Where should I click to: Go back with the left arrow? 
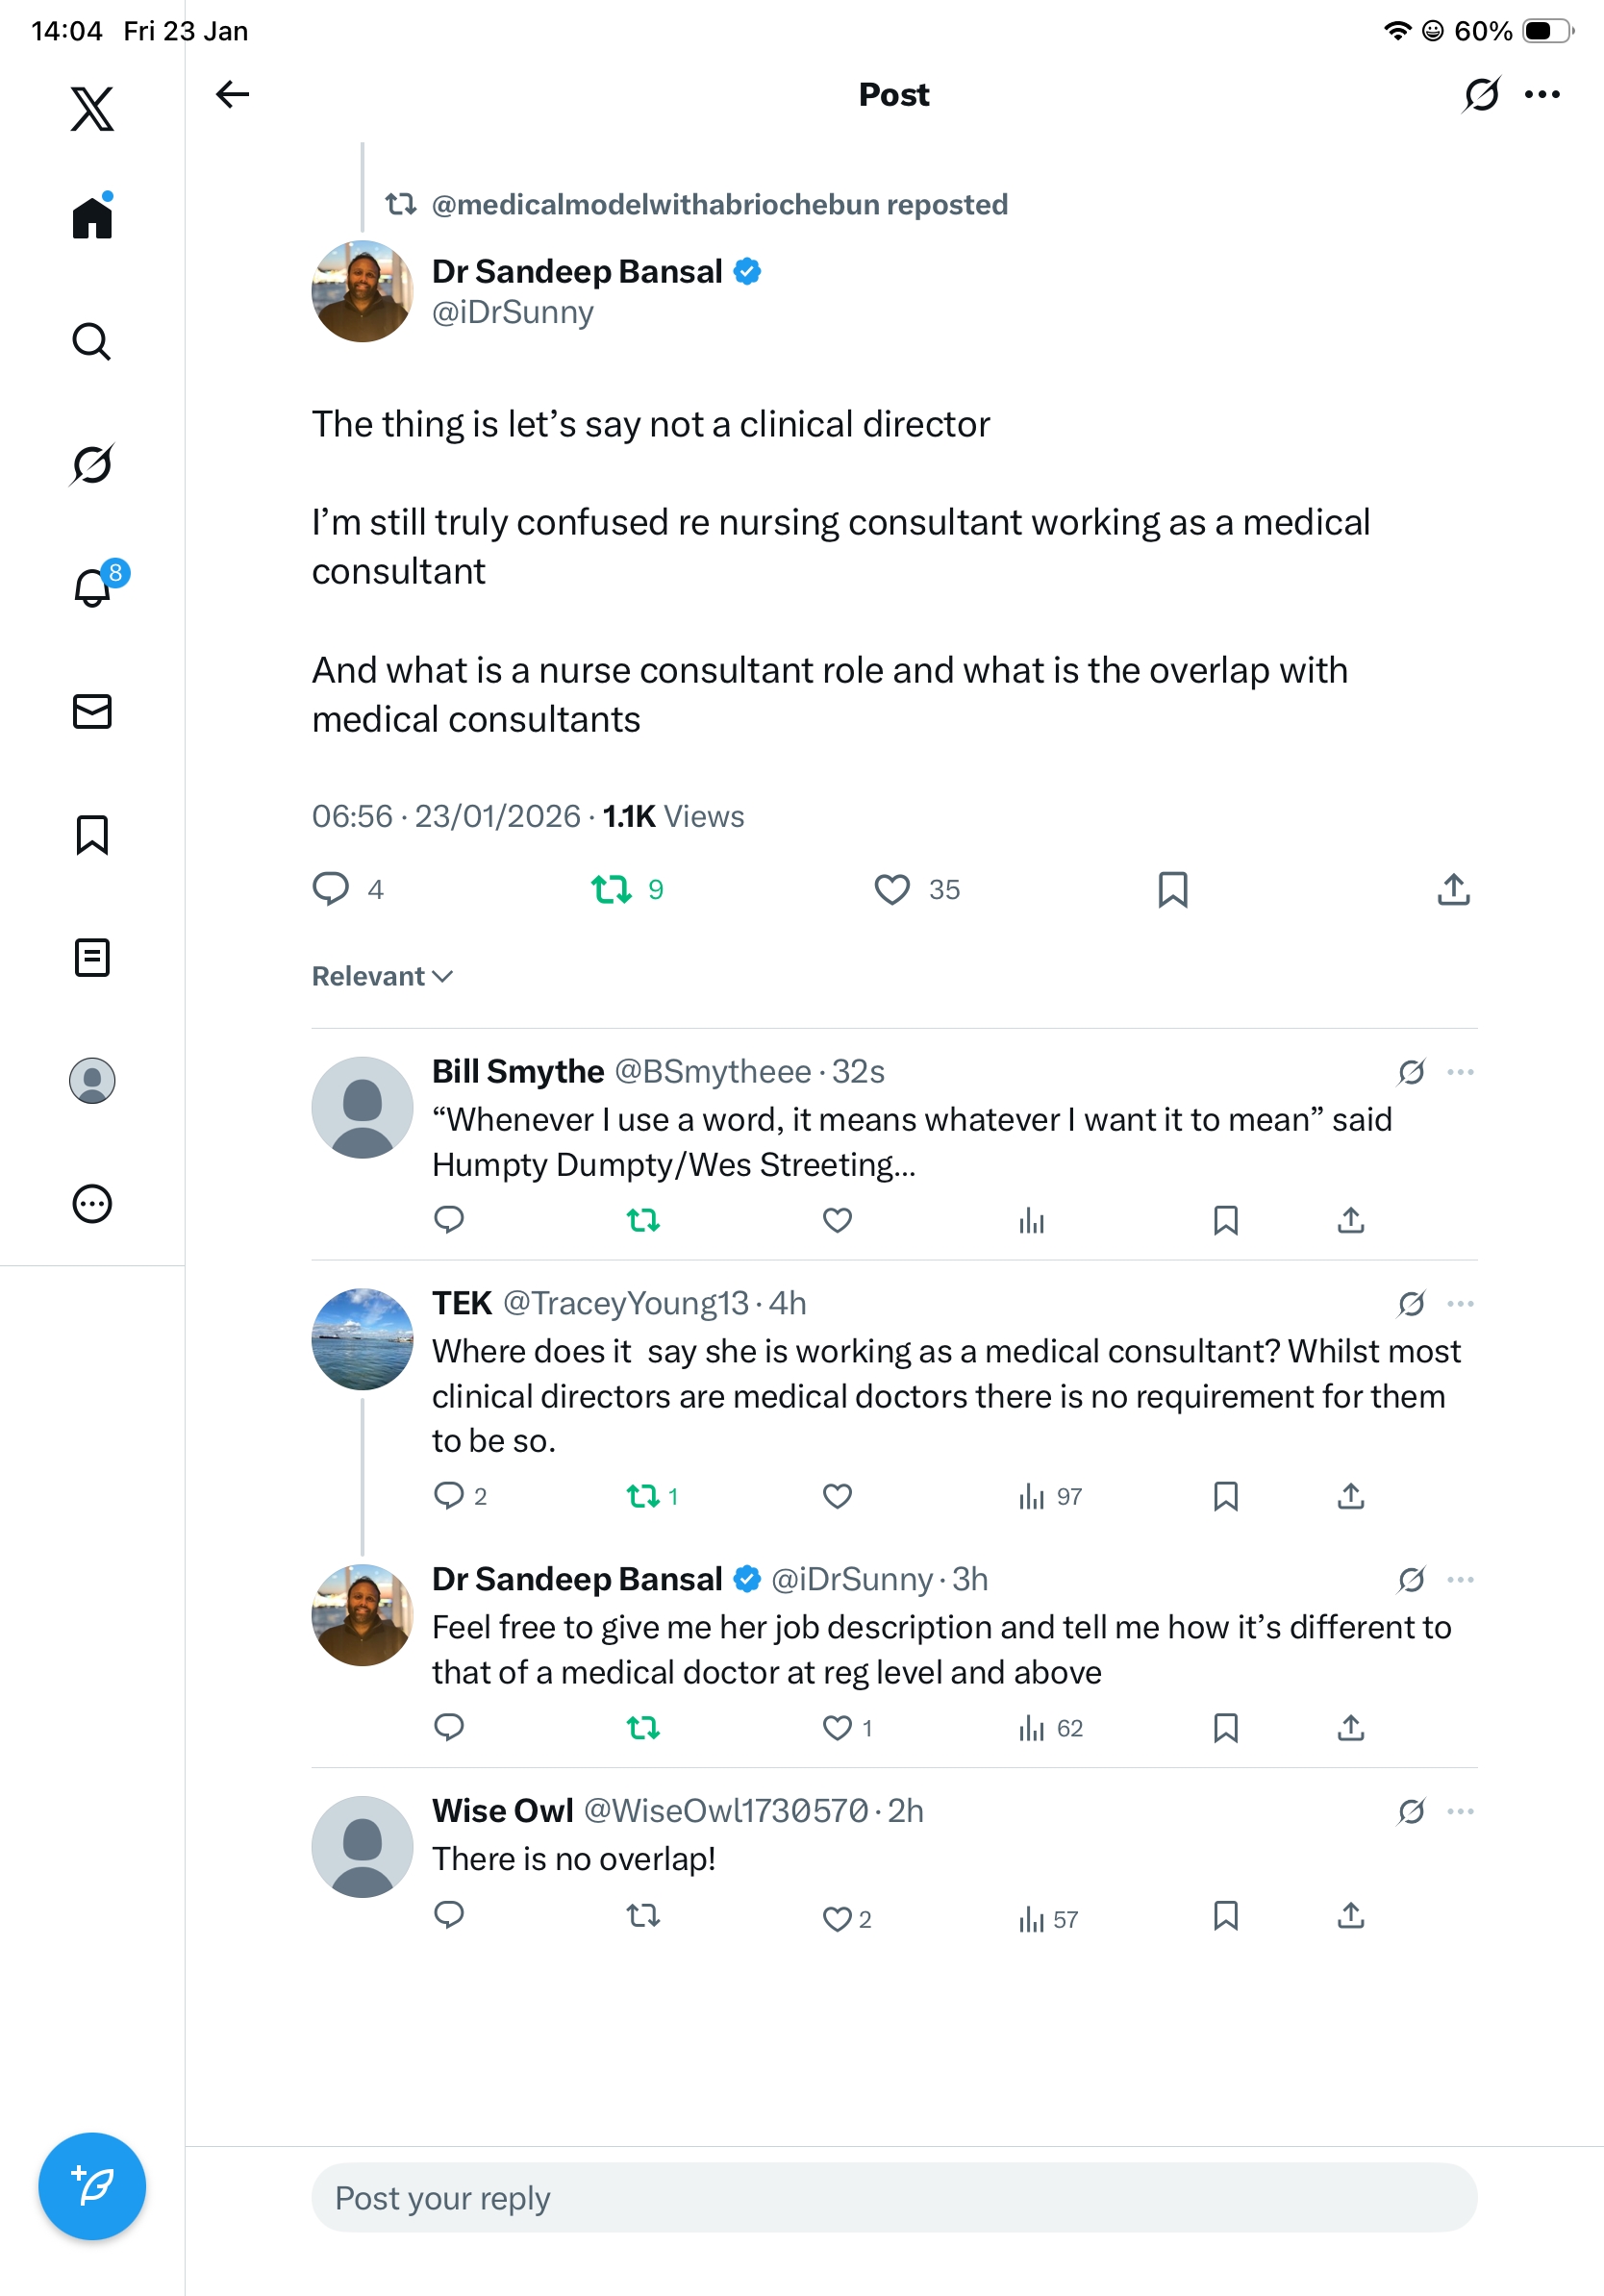(x=232, y=95)
